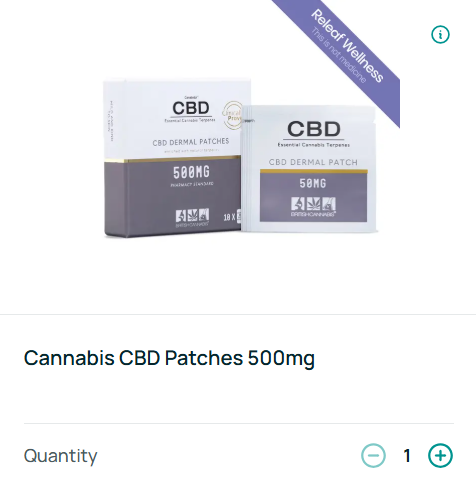Click the 'This is not medicine' ribbon text
The image size is (476, 490).
click(x=339, y=55)
